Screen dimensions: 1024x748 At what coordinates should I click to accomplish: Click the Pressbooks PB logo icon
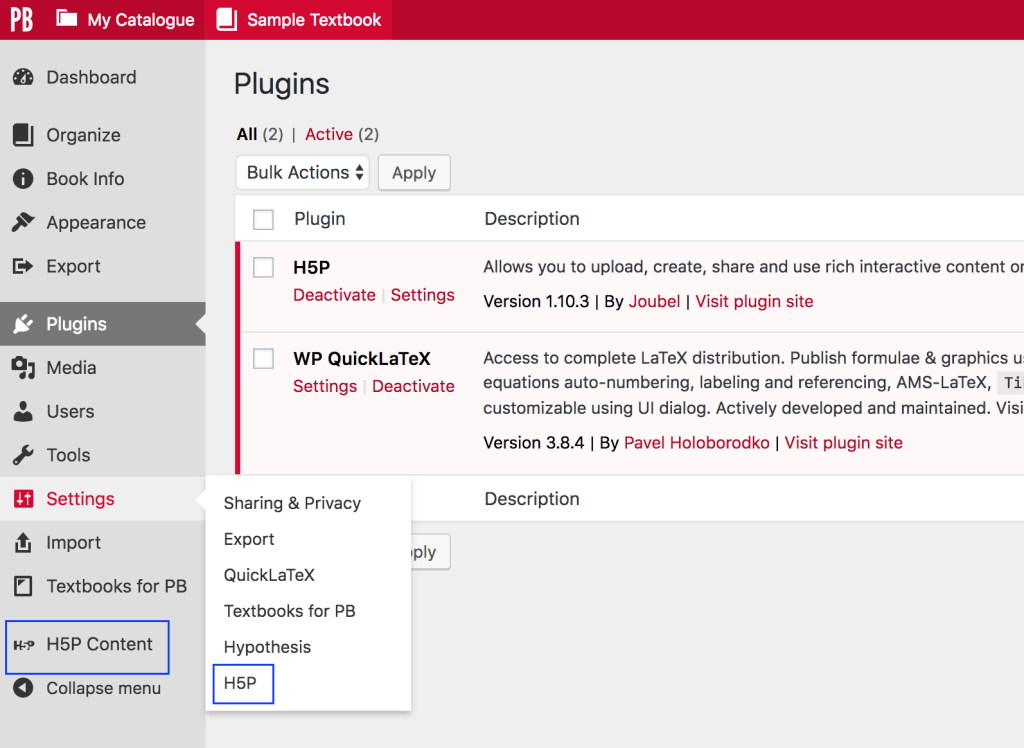[21, 19]
